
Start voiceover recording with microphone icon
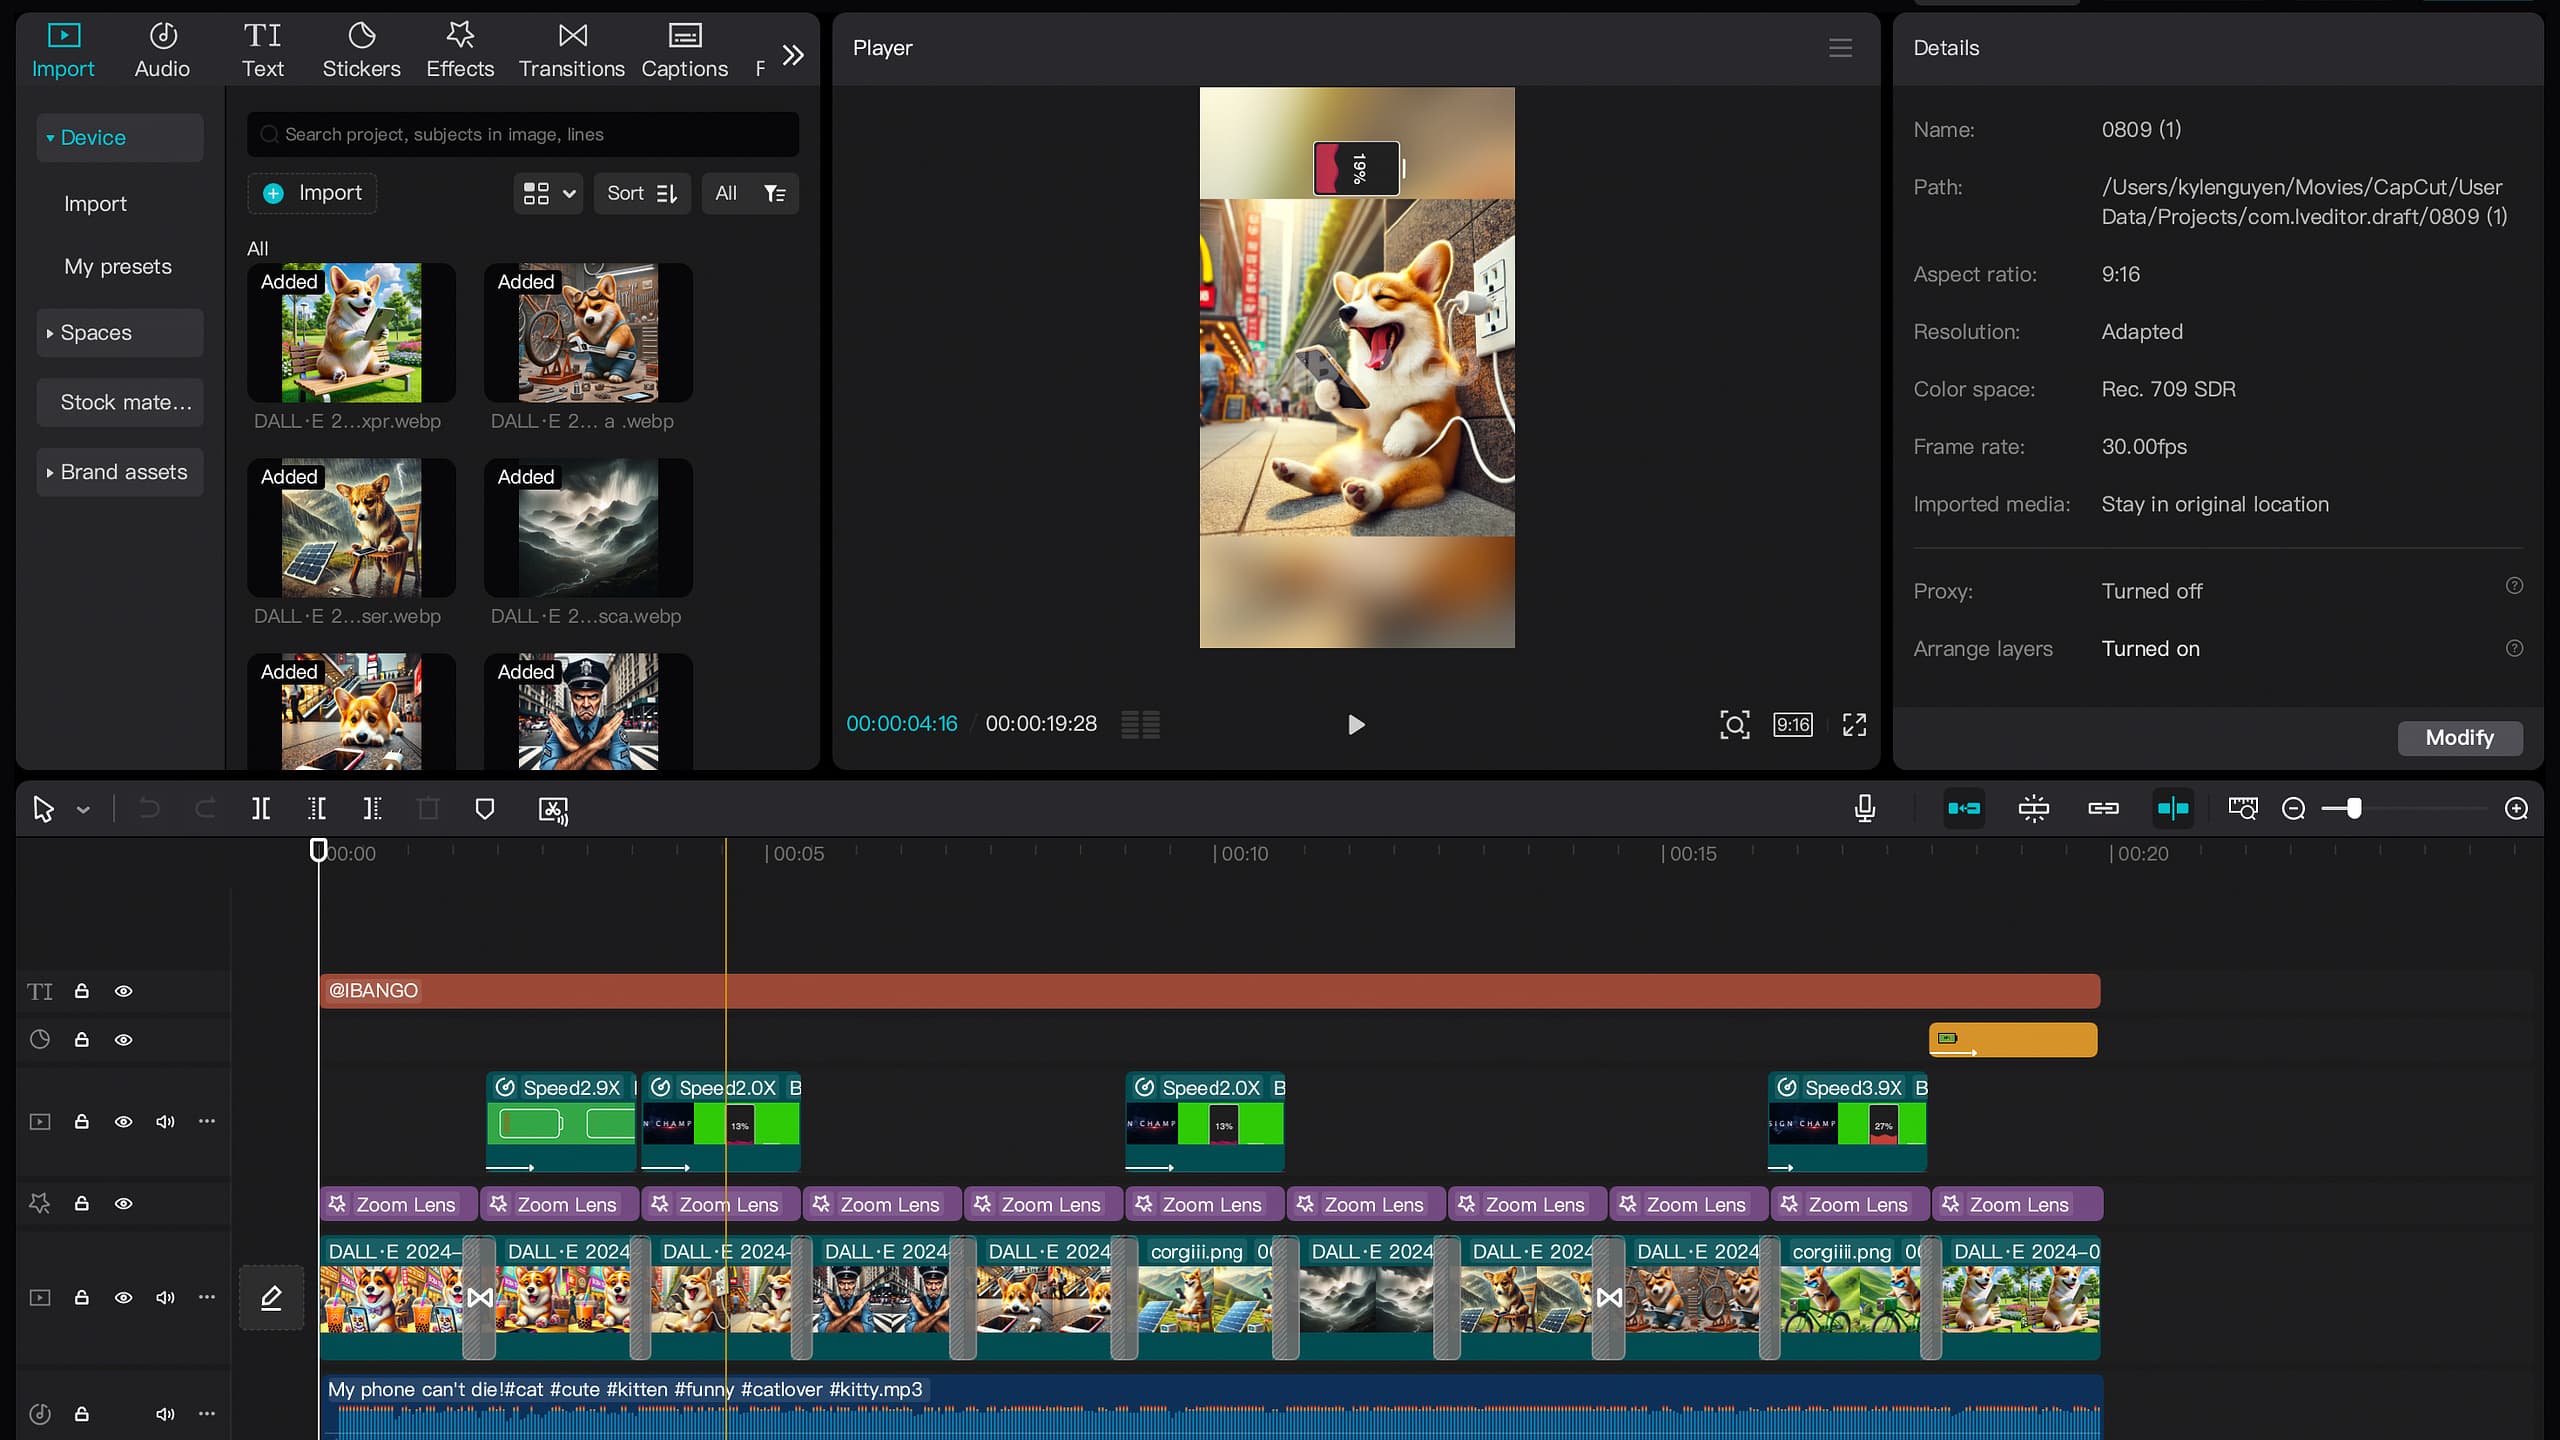tap(1865, 809)
